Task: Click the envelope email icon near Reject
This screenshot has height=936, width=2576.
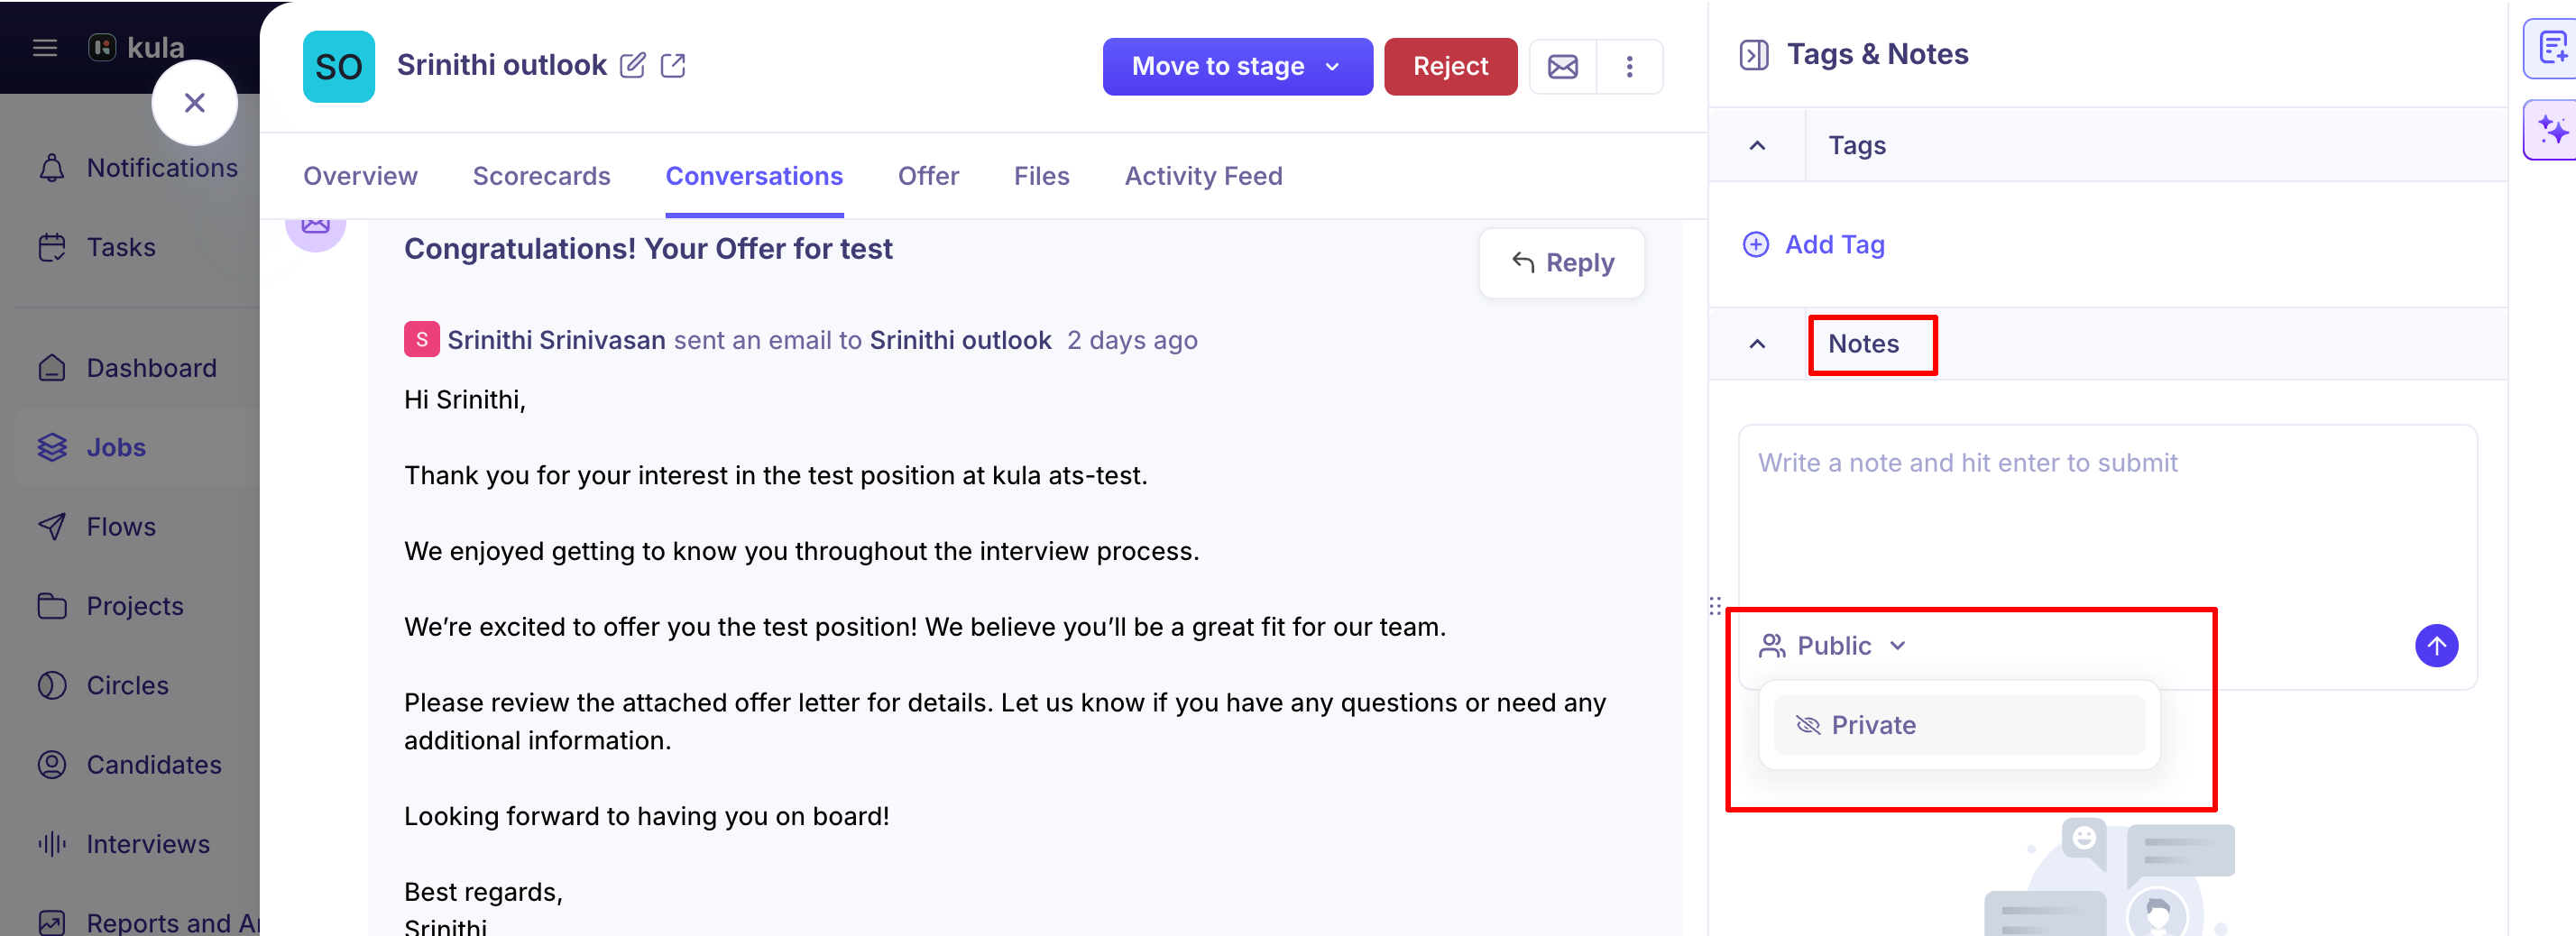Action: tap(1562, 67)
